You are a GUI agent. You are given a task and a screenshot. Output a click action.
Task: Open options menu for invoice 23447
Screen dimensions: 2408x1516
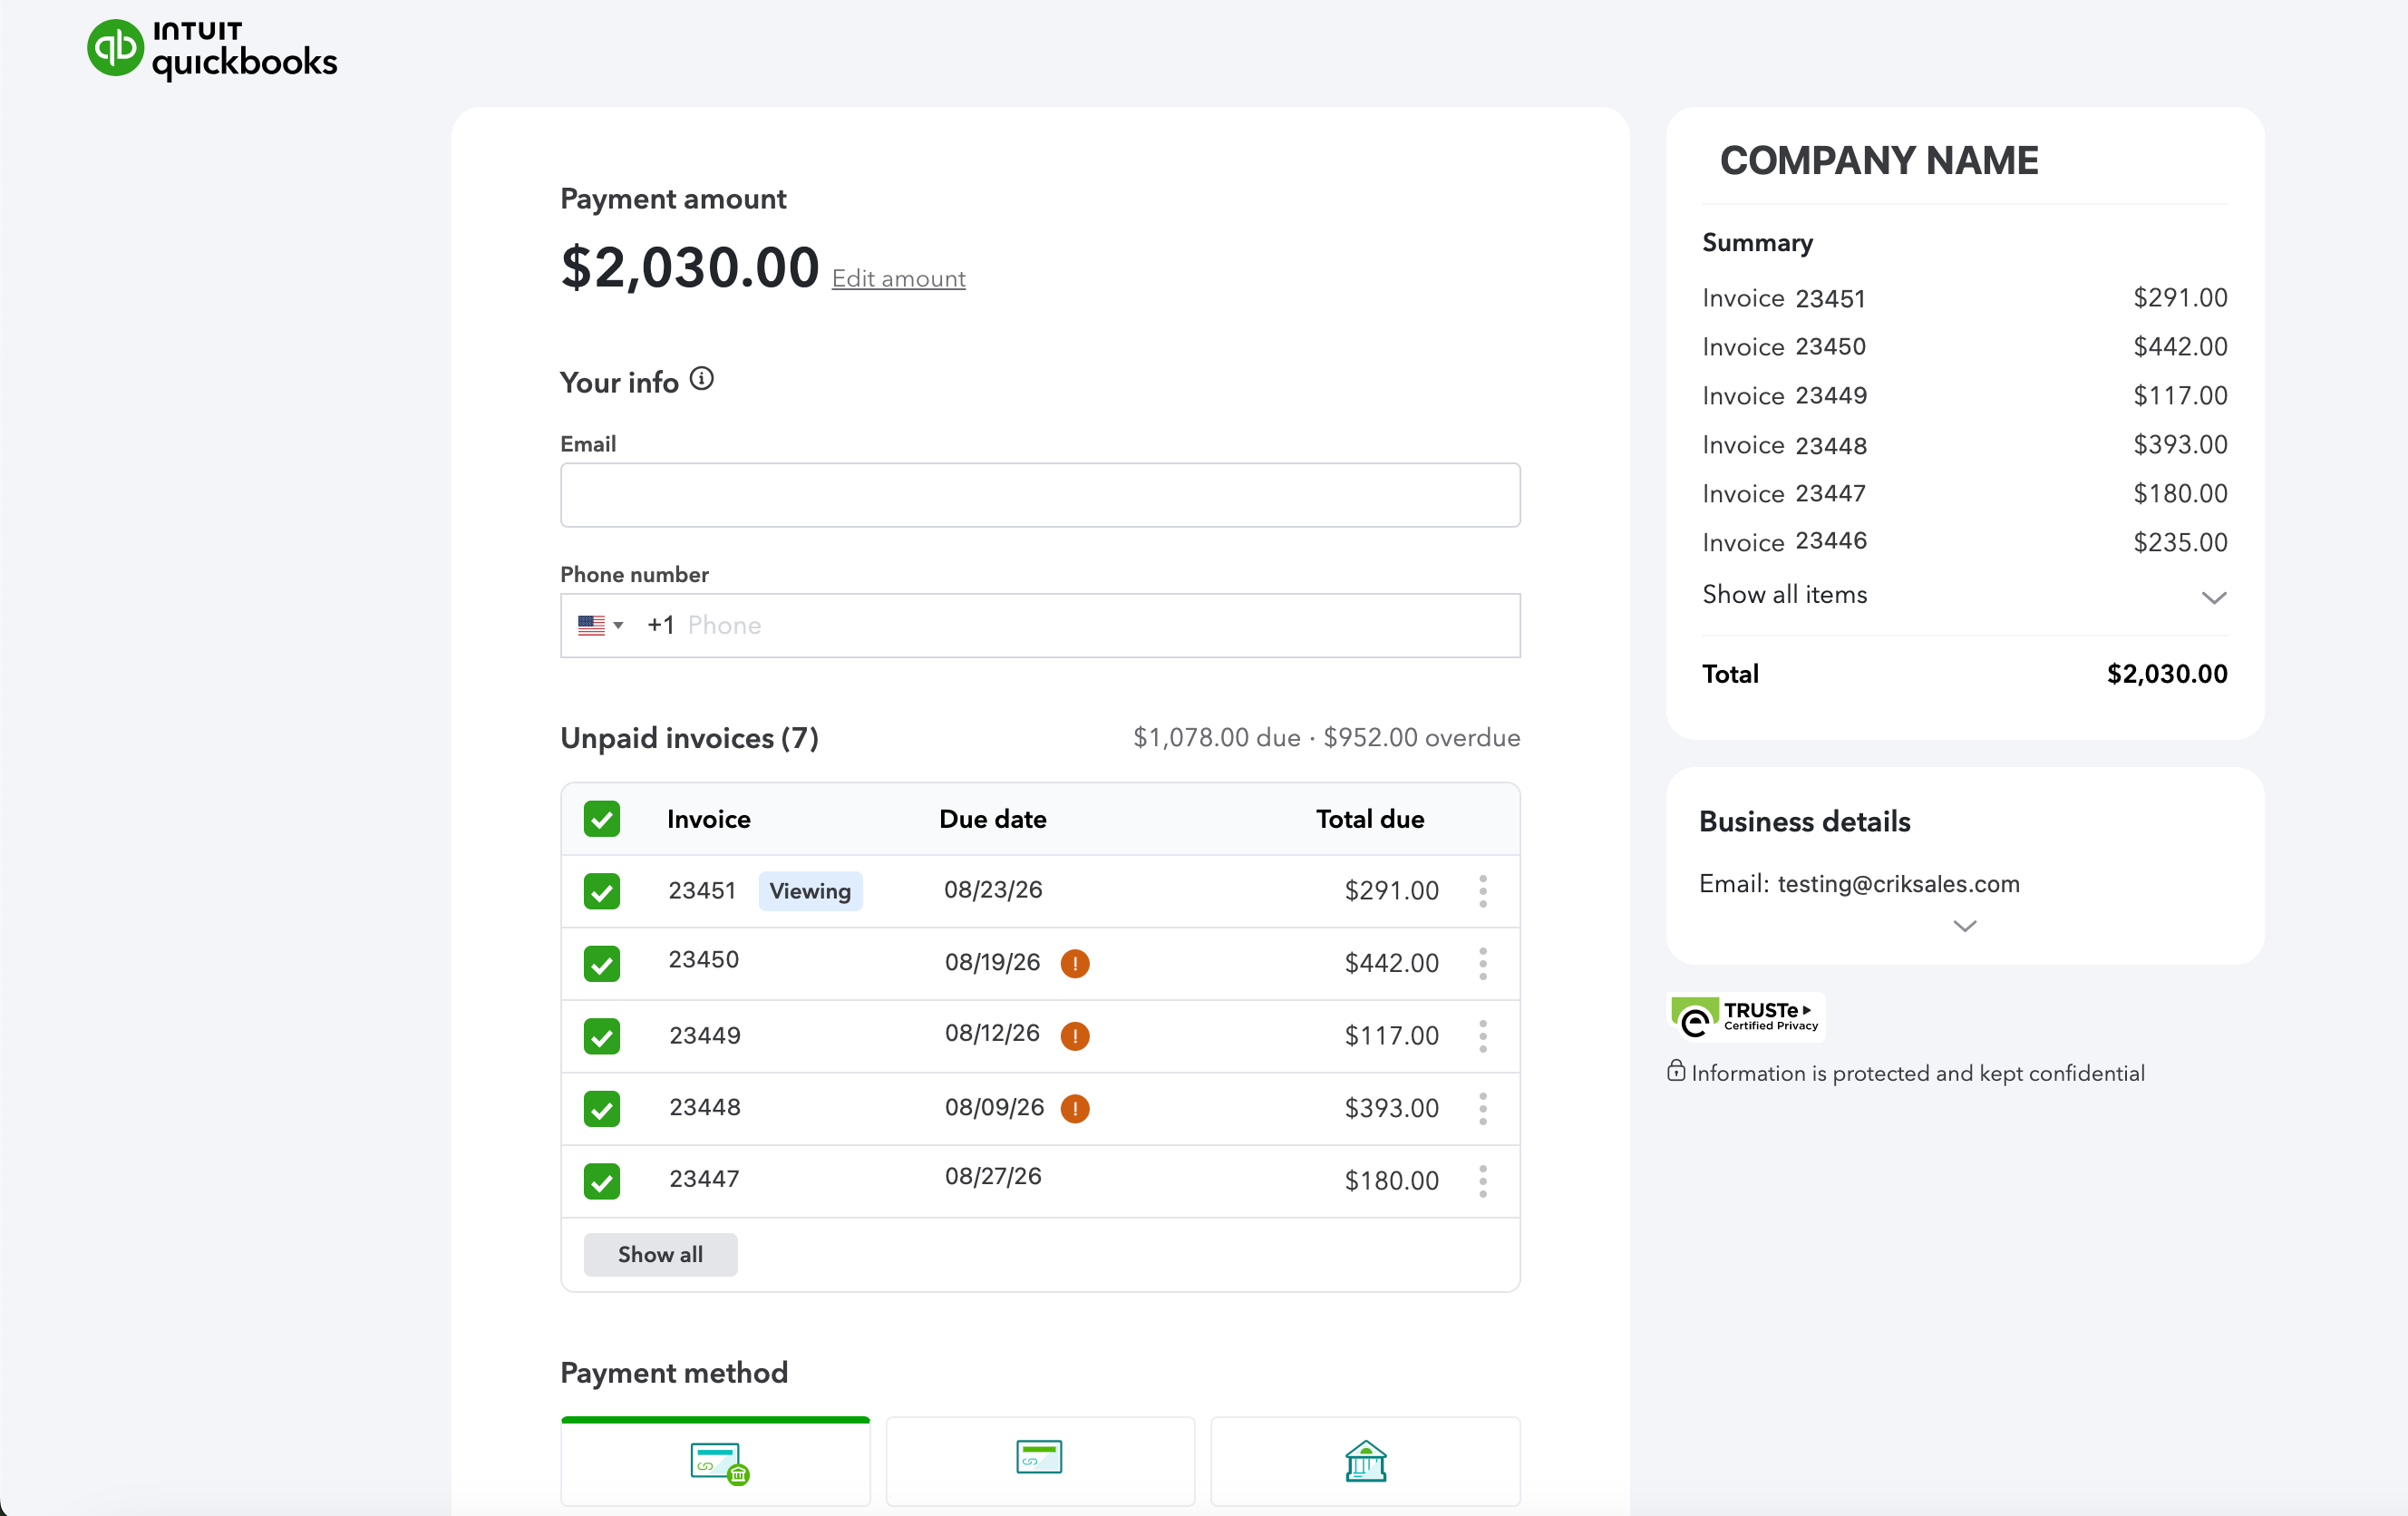(1483, 1181)
